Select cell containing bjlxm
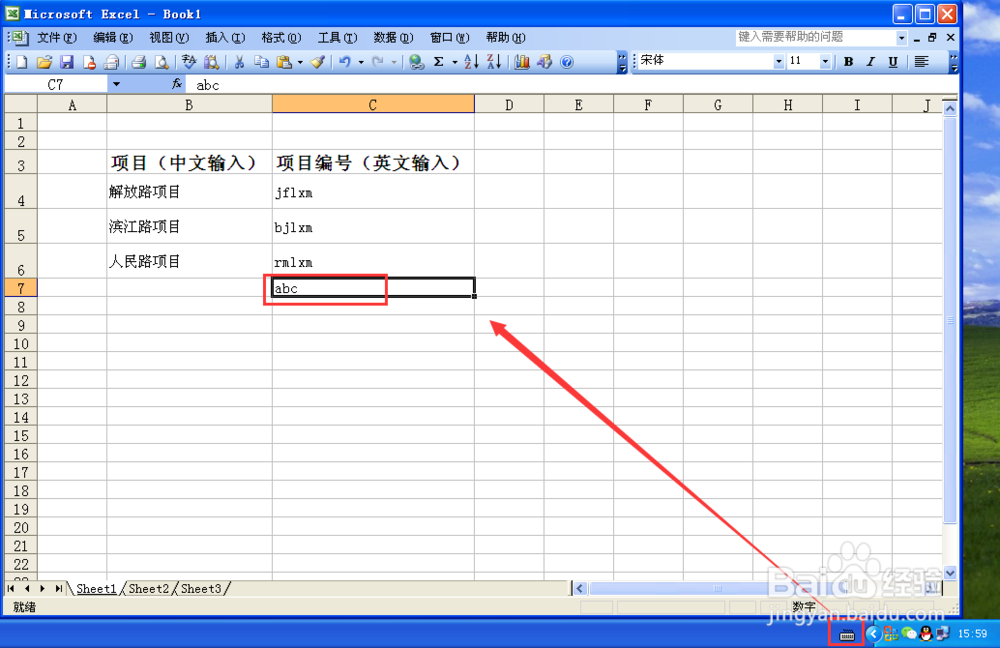This screenshot has height=648, width=1000. coord(373,226)
